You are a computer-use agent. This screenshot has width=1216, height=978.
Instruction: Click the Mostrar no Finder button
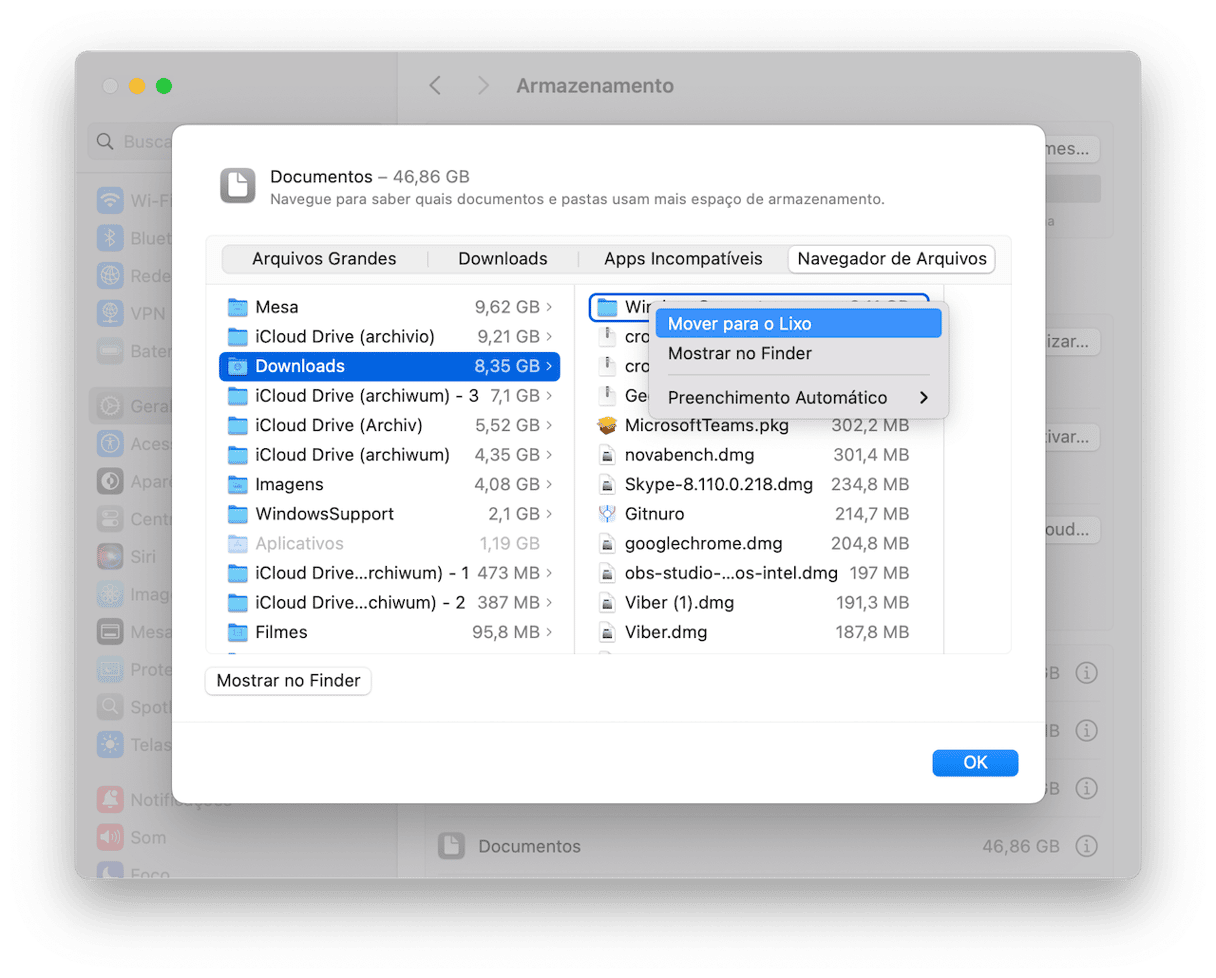pyautogui.click(x=288, y=681)
